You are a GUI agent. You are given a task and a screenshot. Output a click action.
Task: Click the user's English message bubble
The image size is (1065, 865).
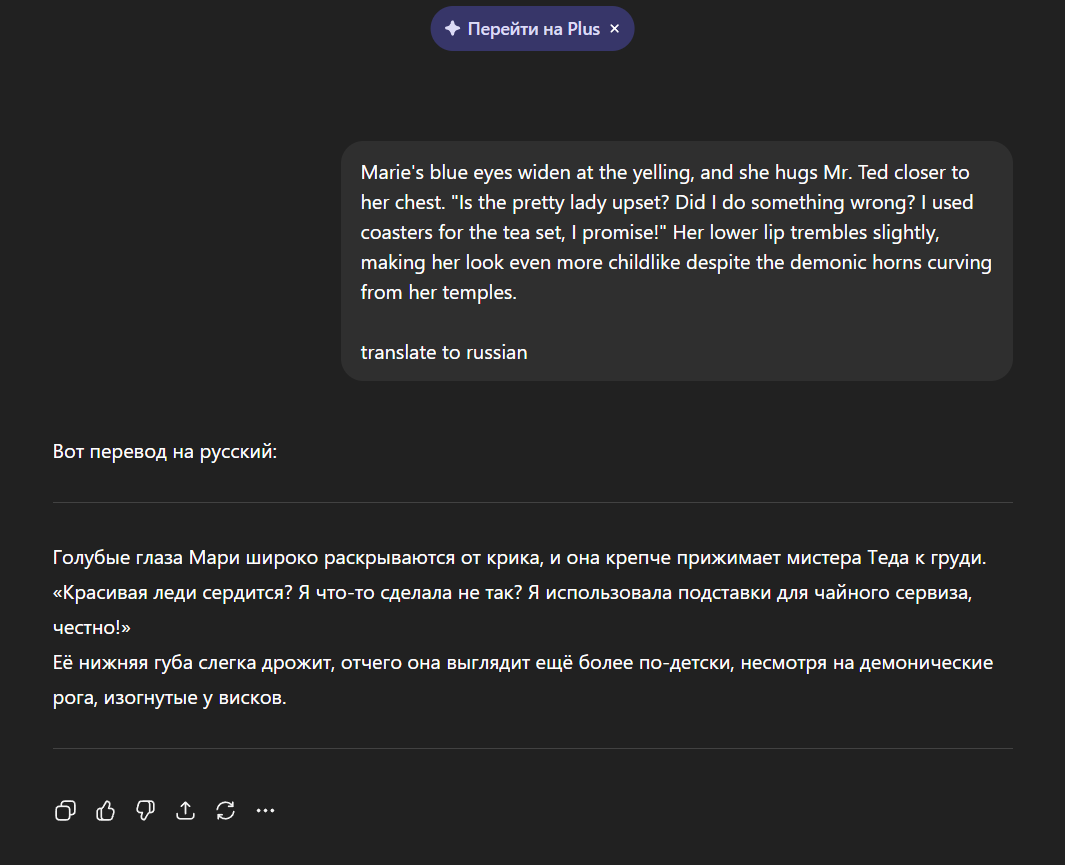(x=676, y=260)
